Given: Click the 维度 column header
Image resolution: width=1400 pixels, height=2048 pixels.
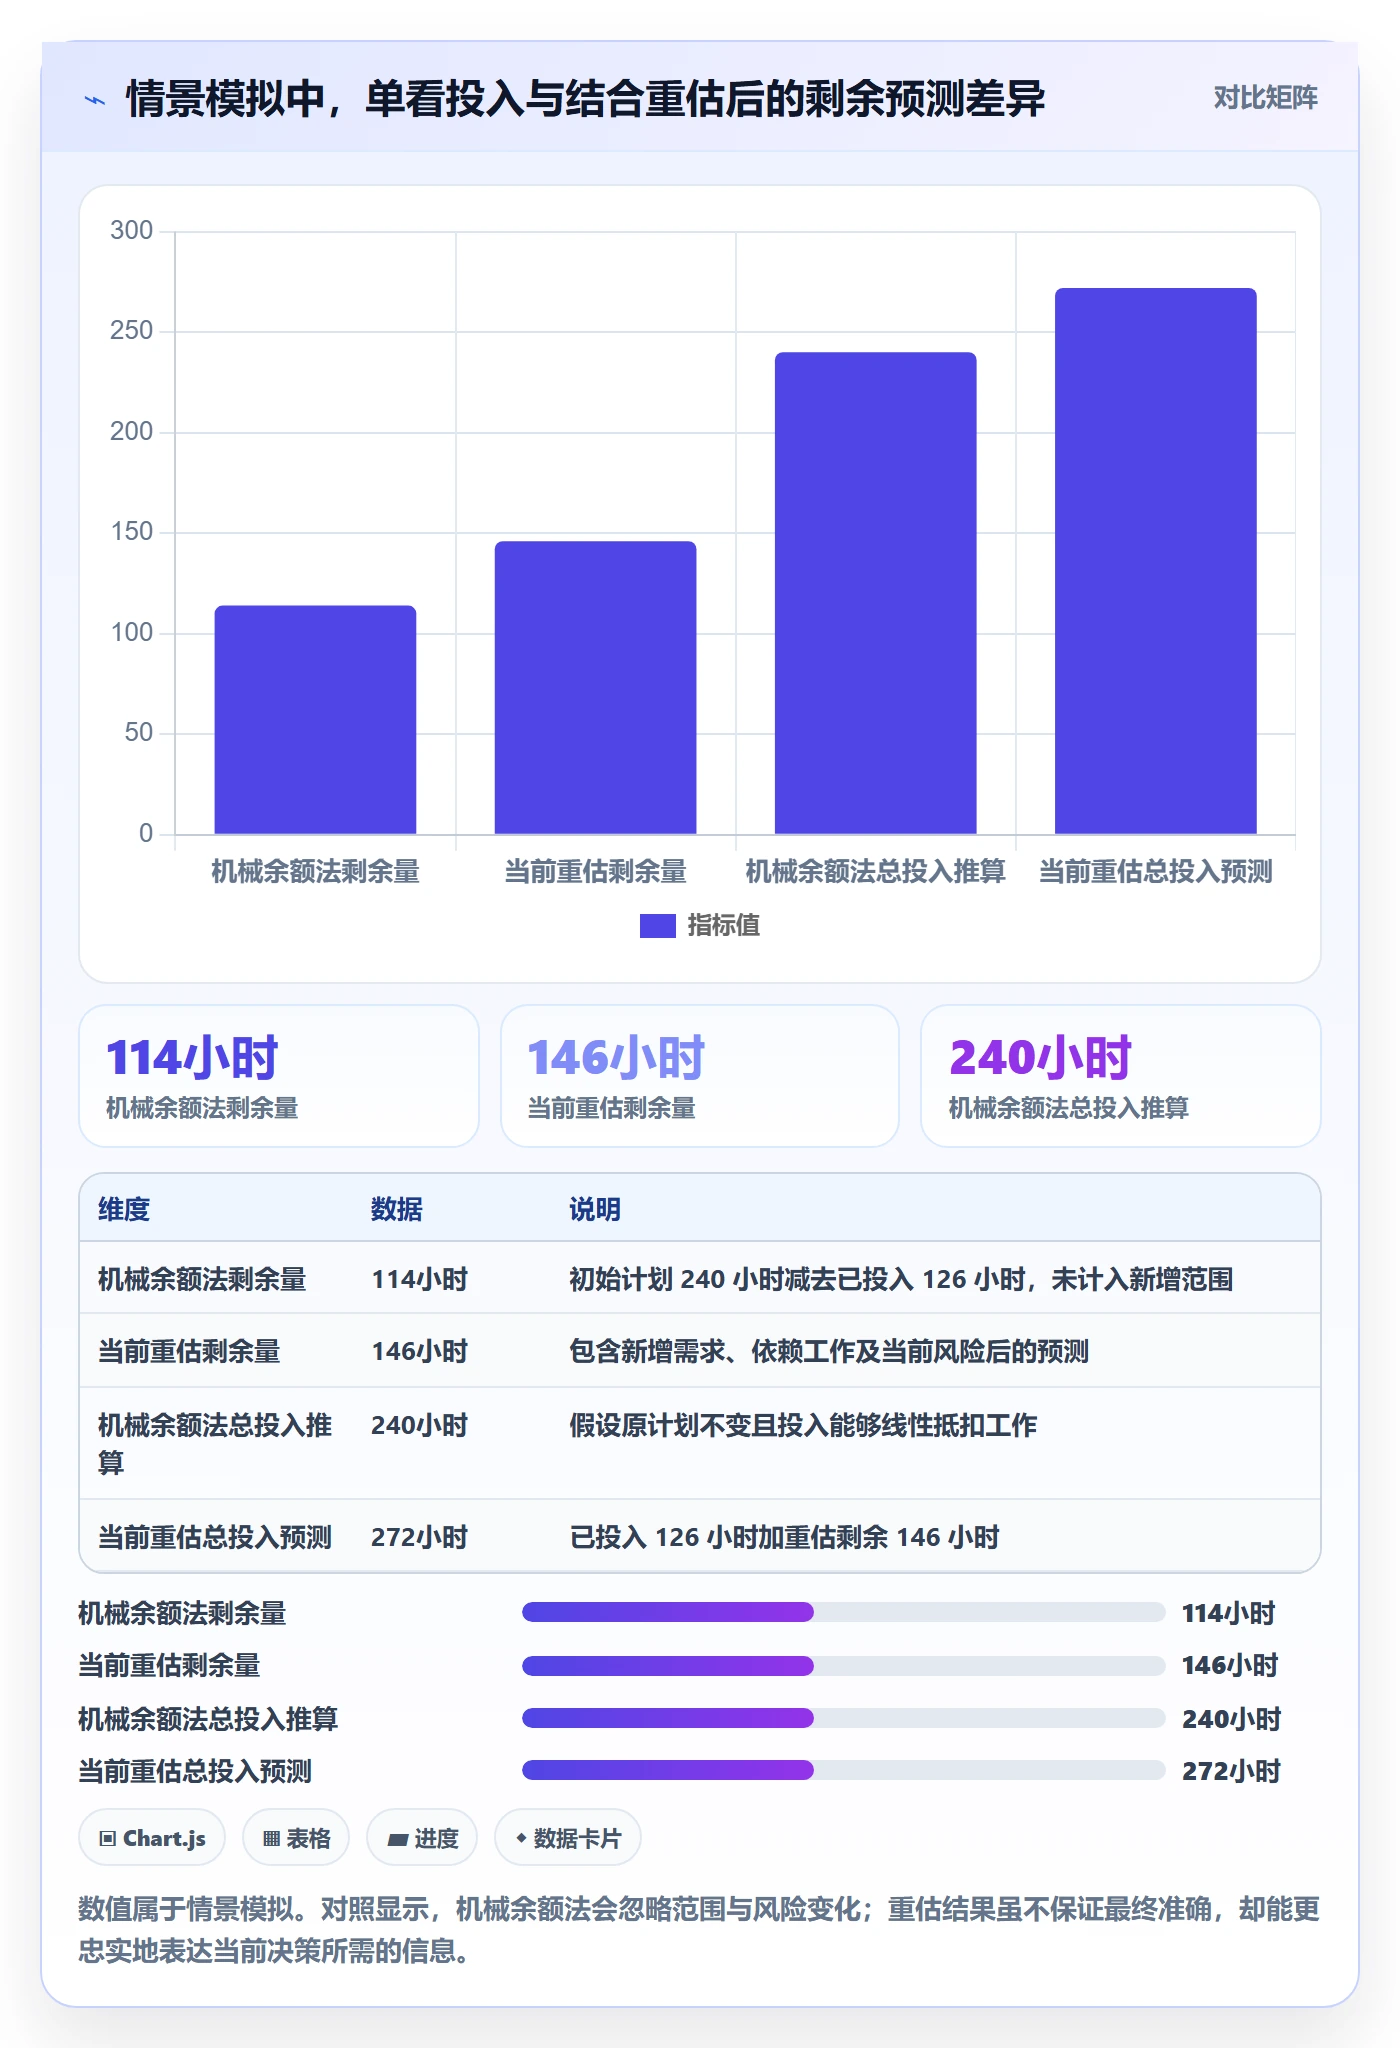Looking at the screenshot, I should pyautogui.click(x=124, y=1209).
